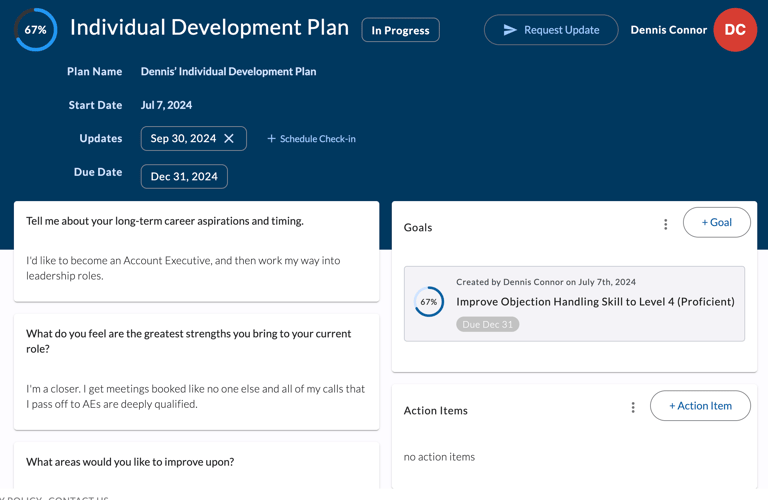Add a new goal with + Goal
This screenshot has height=500, width=768.
click(716, 222)
